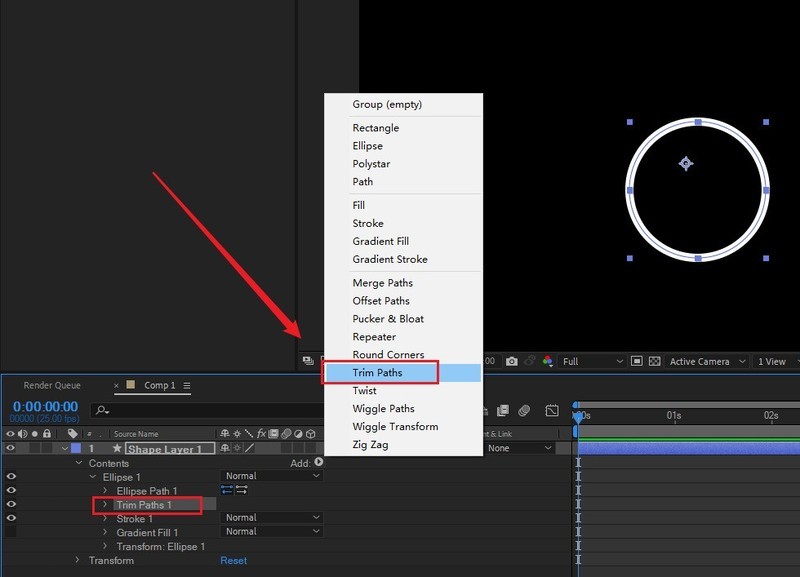Collapse the Ellipse 1 group
800x577 pixels.
[92, 477]
